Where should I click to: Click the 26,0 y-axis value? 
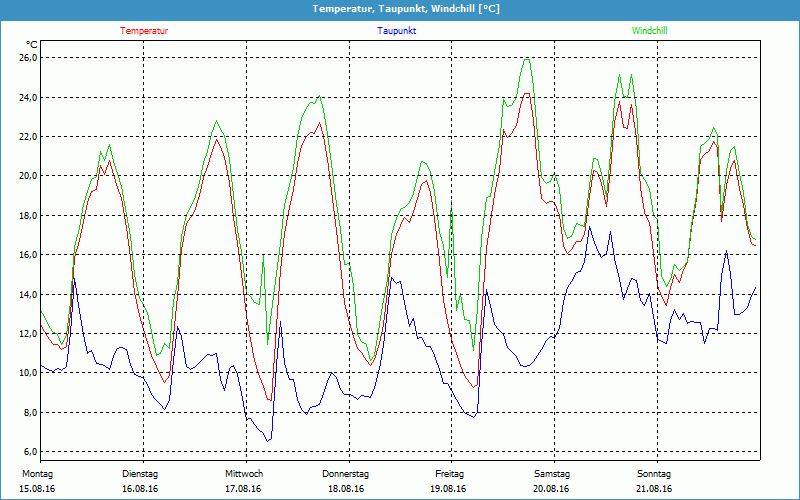pos(29,58)
